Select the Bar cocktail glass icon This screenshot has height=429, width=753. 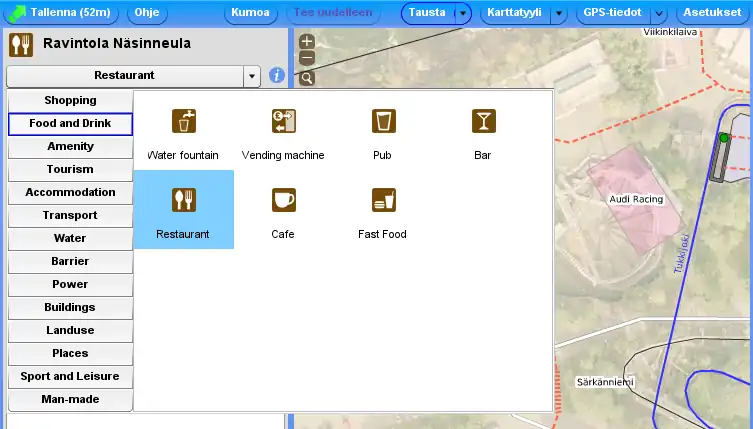tap(483, 121)
